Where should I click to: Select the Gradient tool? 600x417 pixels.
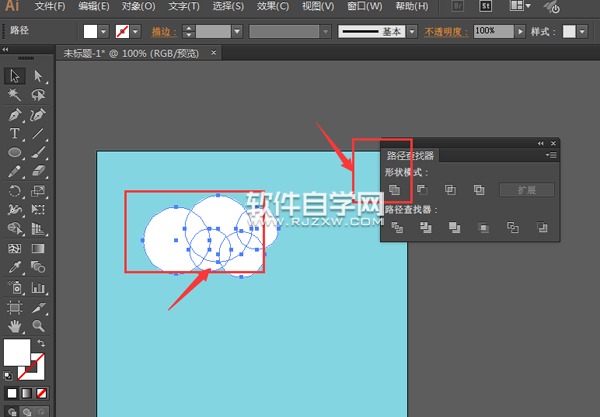tap(38, 249)
